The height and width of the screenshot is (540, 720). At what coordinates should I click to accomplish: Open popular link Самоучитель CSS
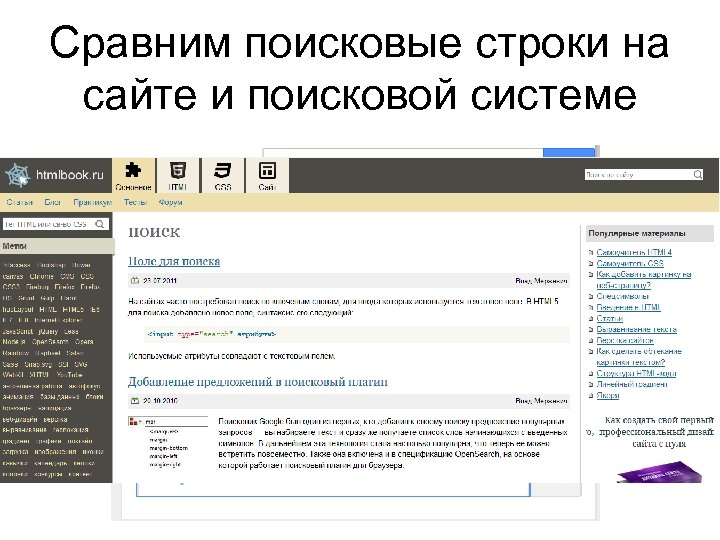click(630, 263)
